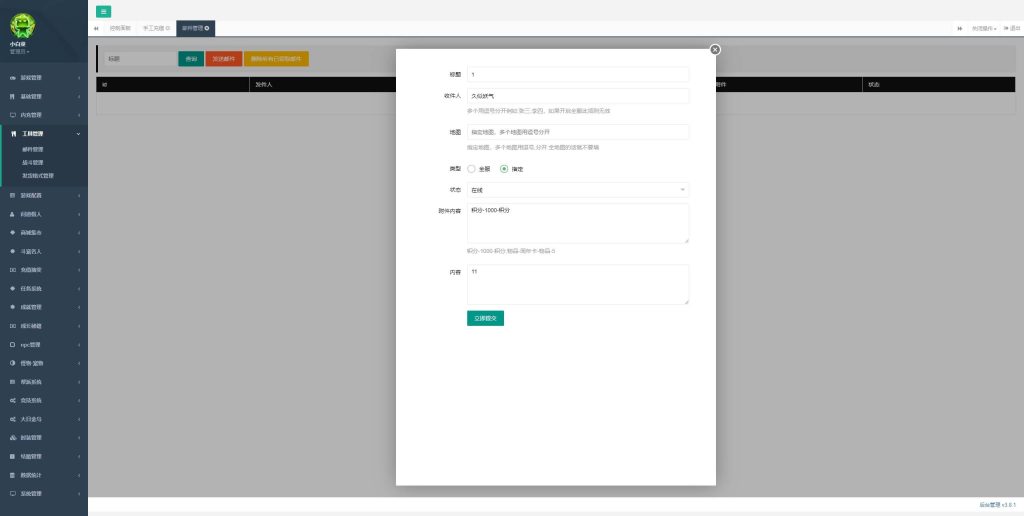Click the green hamburger menu toggle icon
1024x516 pixels.
(x=104, y=10)
